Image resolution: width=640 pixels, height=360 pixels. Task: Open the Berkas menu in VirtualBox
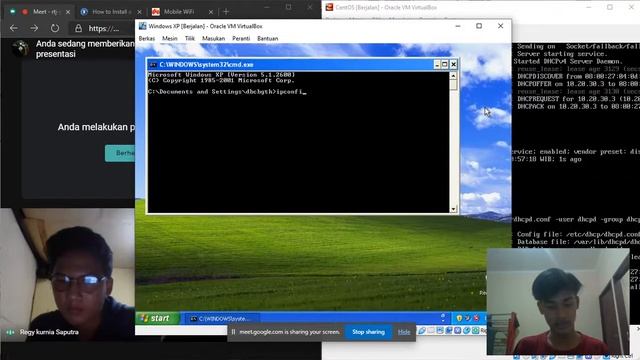(x=147, y=38)
